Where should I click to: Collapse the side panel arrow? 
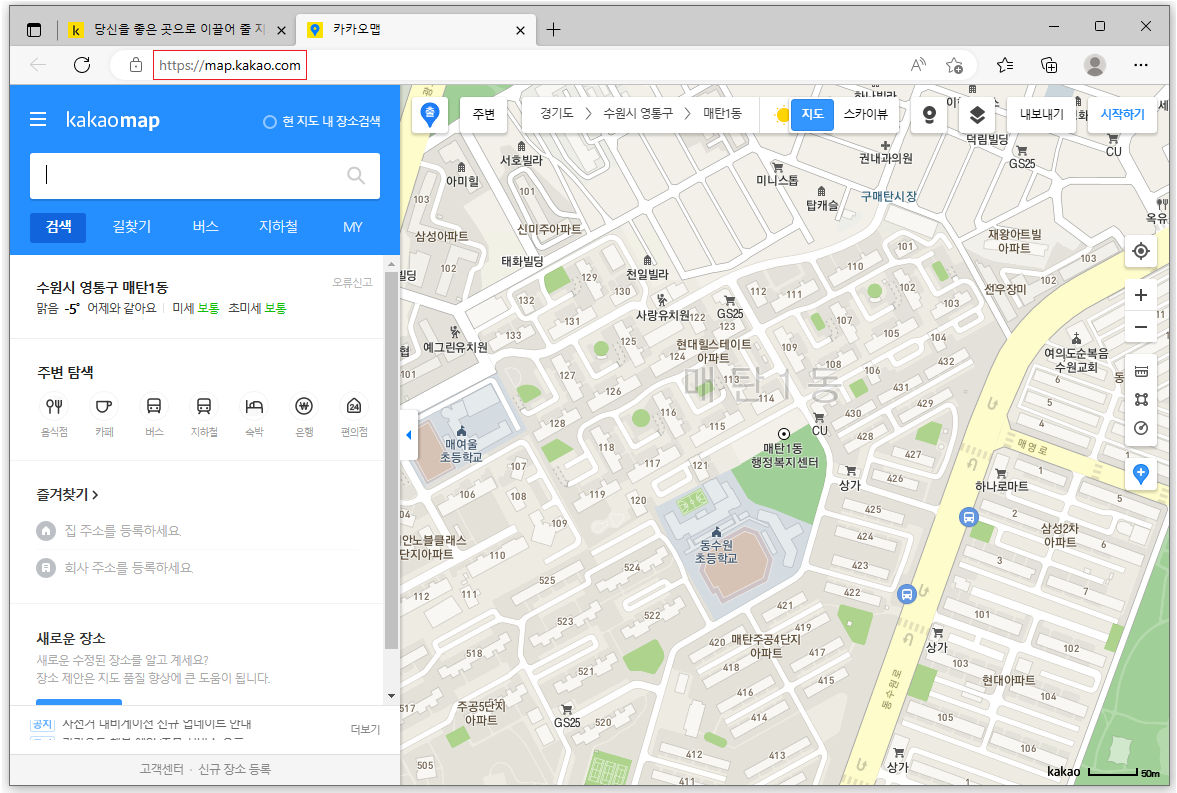(x=408, y=435)
